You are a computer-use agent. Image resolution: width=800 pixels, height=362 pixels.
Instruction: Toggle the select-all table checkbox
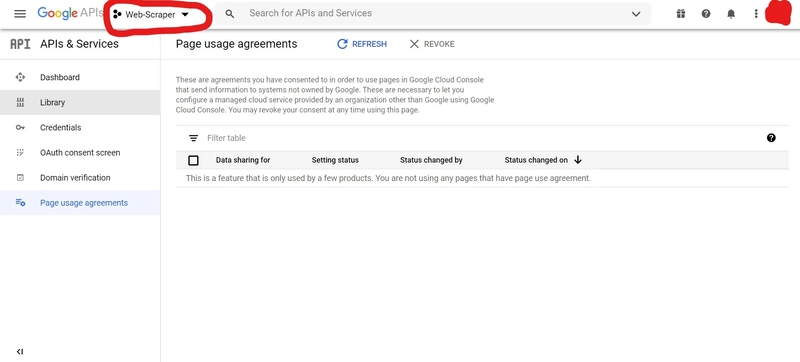[193, 161]
